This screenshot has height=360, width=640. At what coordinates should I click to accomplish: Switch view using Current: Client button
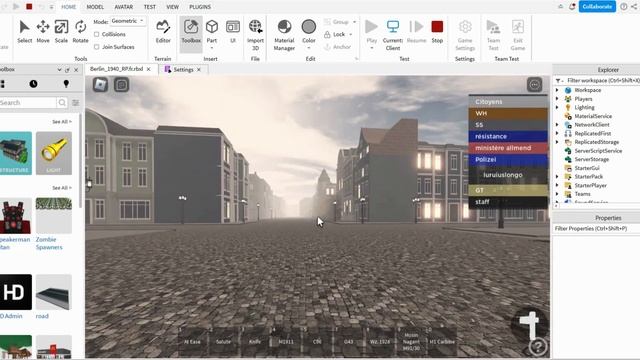(x=393, y=35)
